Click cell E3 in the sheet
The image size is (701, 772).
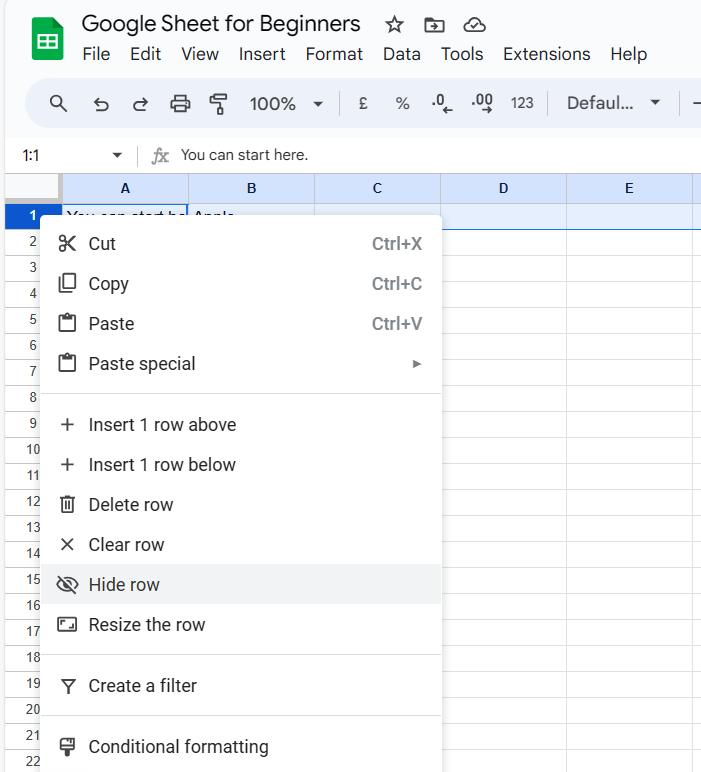(630, 268)
